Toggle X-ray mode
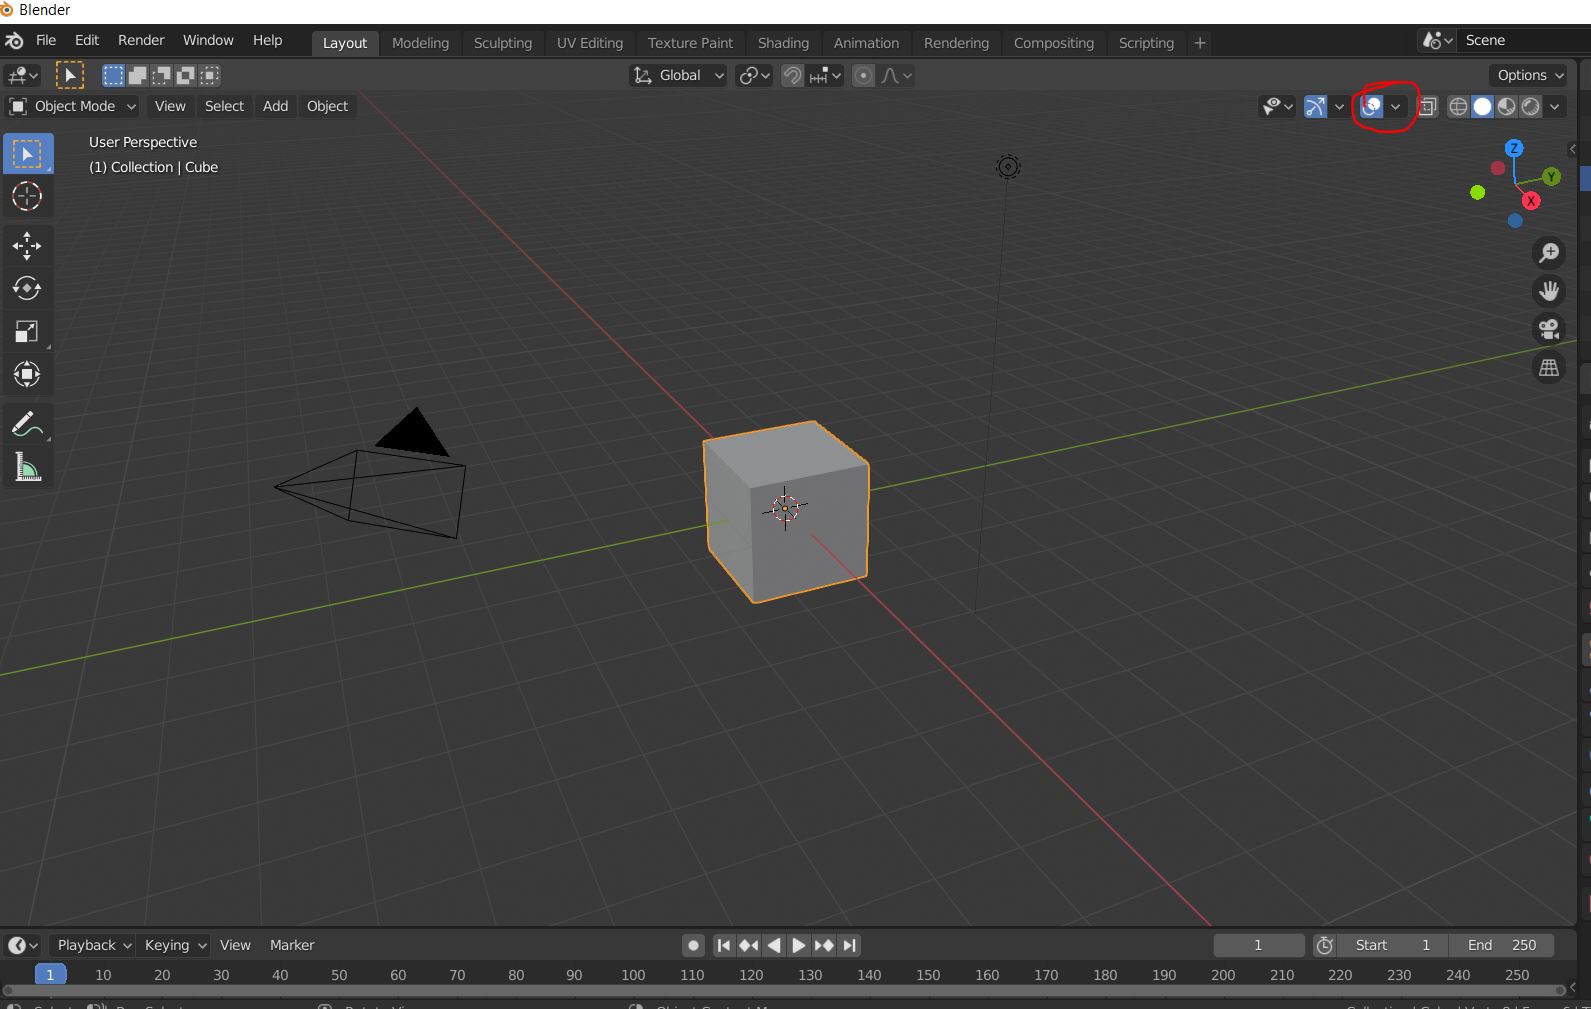This screenshot has height=1009, width=1591. point(1428,106)
